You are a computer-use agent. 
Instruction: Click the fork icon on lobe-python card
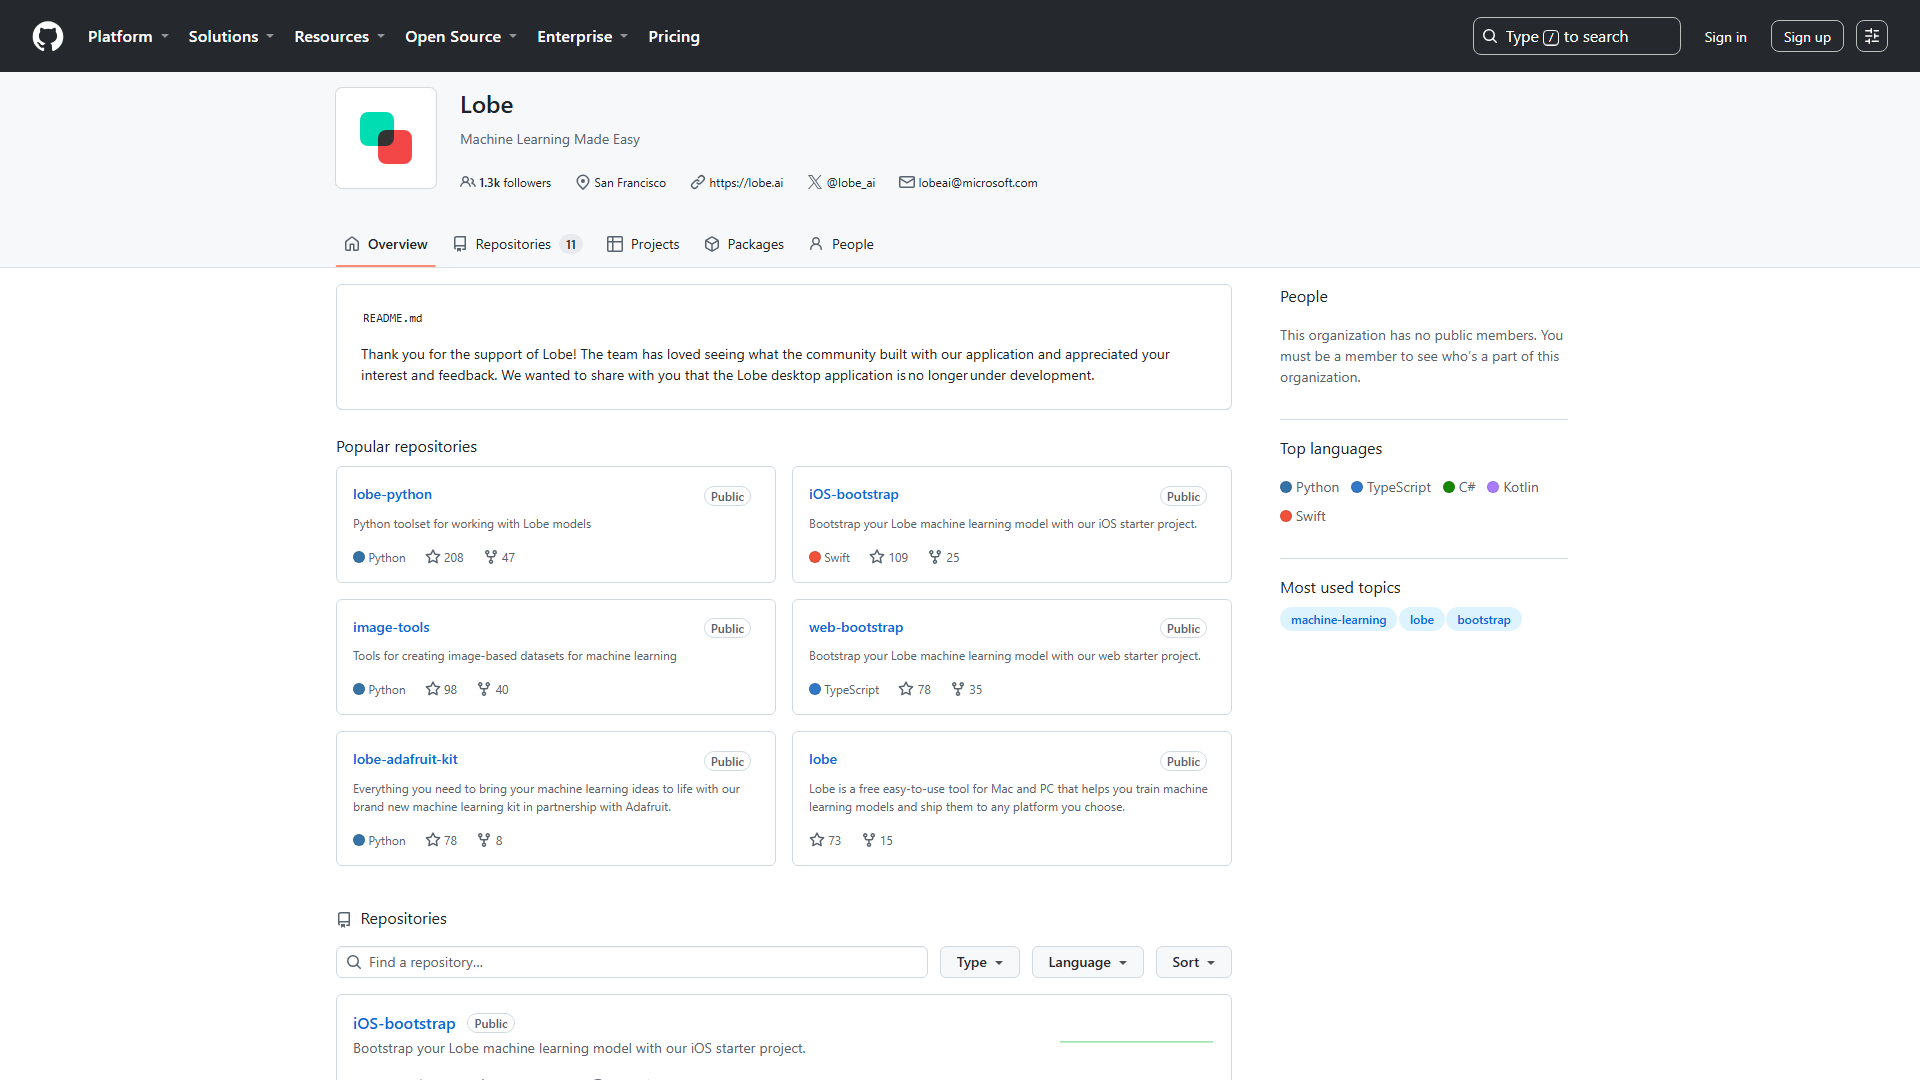pos(491,557)
